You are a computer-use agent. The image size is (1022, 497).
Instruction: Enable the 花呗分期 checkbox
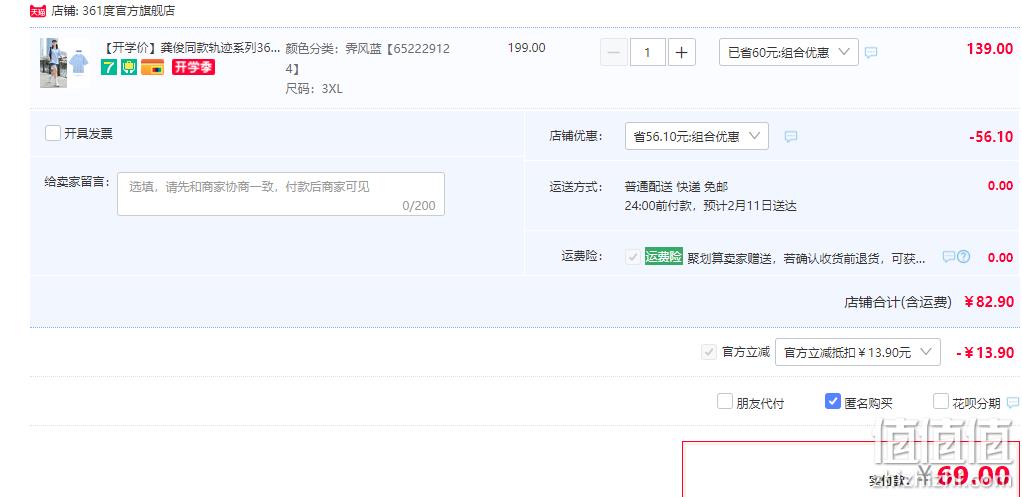point(941,401)
